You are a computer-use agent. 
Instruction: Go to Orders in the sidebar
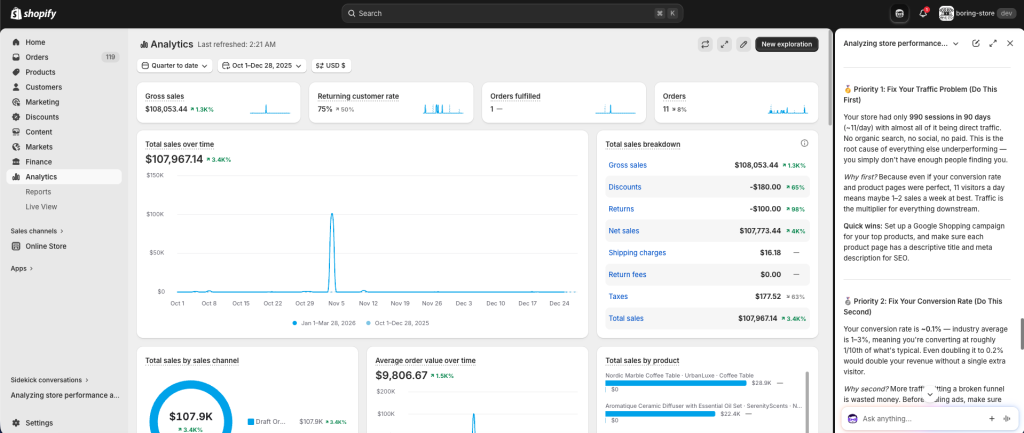click(37, 57)
